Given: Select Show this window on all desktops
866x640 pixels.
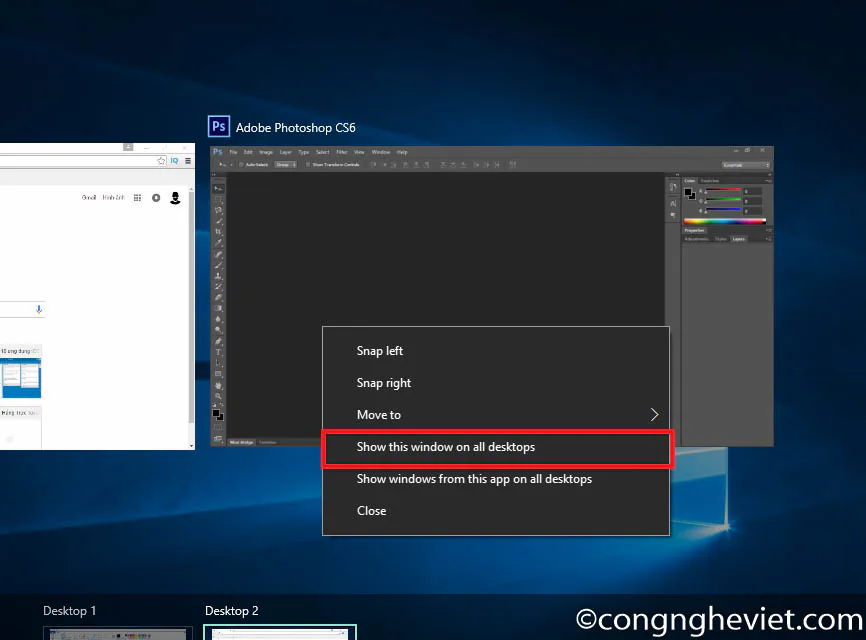Looking at the screenshot, I should pos(496,447).
